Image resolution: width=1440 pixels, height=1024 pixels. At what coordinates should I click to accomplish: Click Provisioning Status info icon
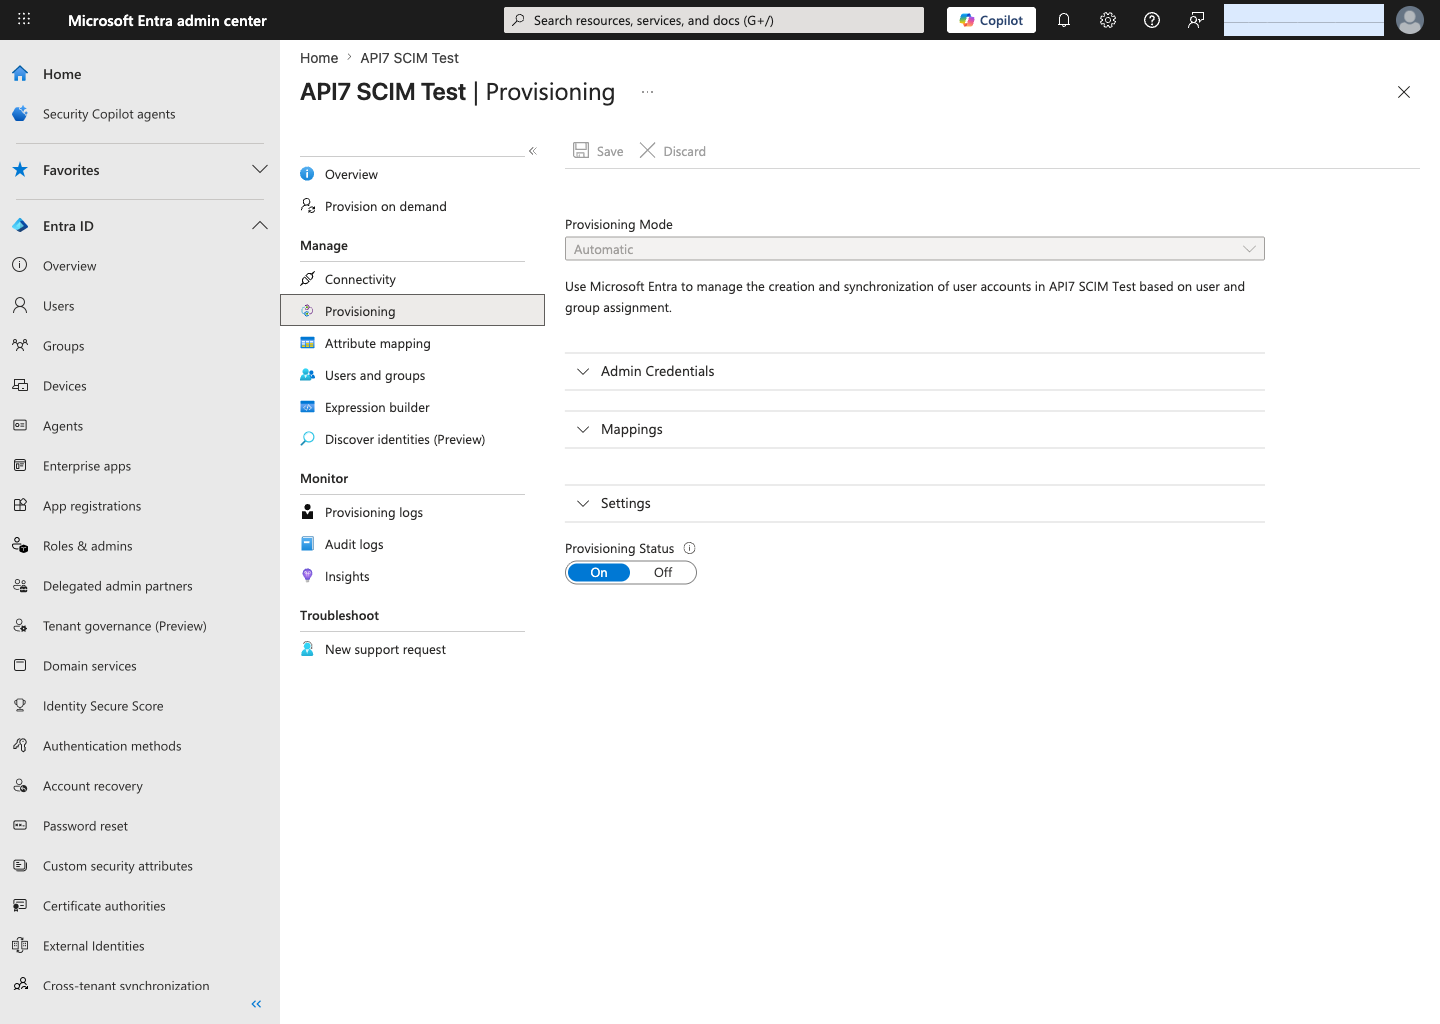[689, 548]
